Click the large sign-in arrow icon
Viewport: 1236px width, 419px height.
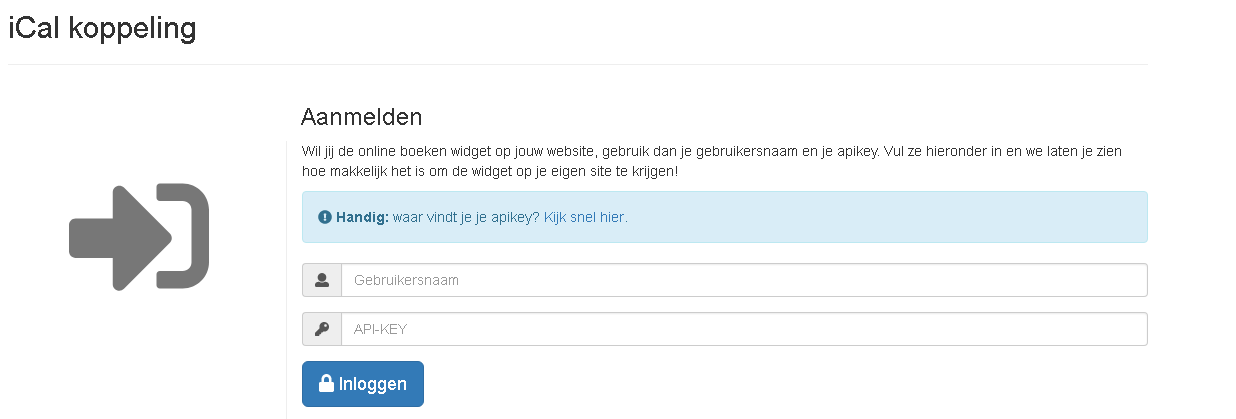[x=139, y=237]
